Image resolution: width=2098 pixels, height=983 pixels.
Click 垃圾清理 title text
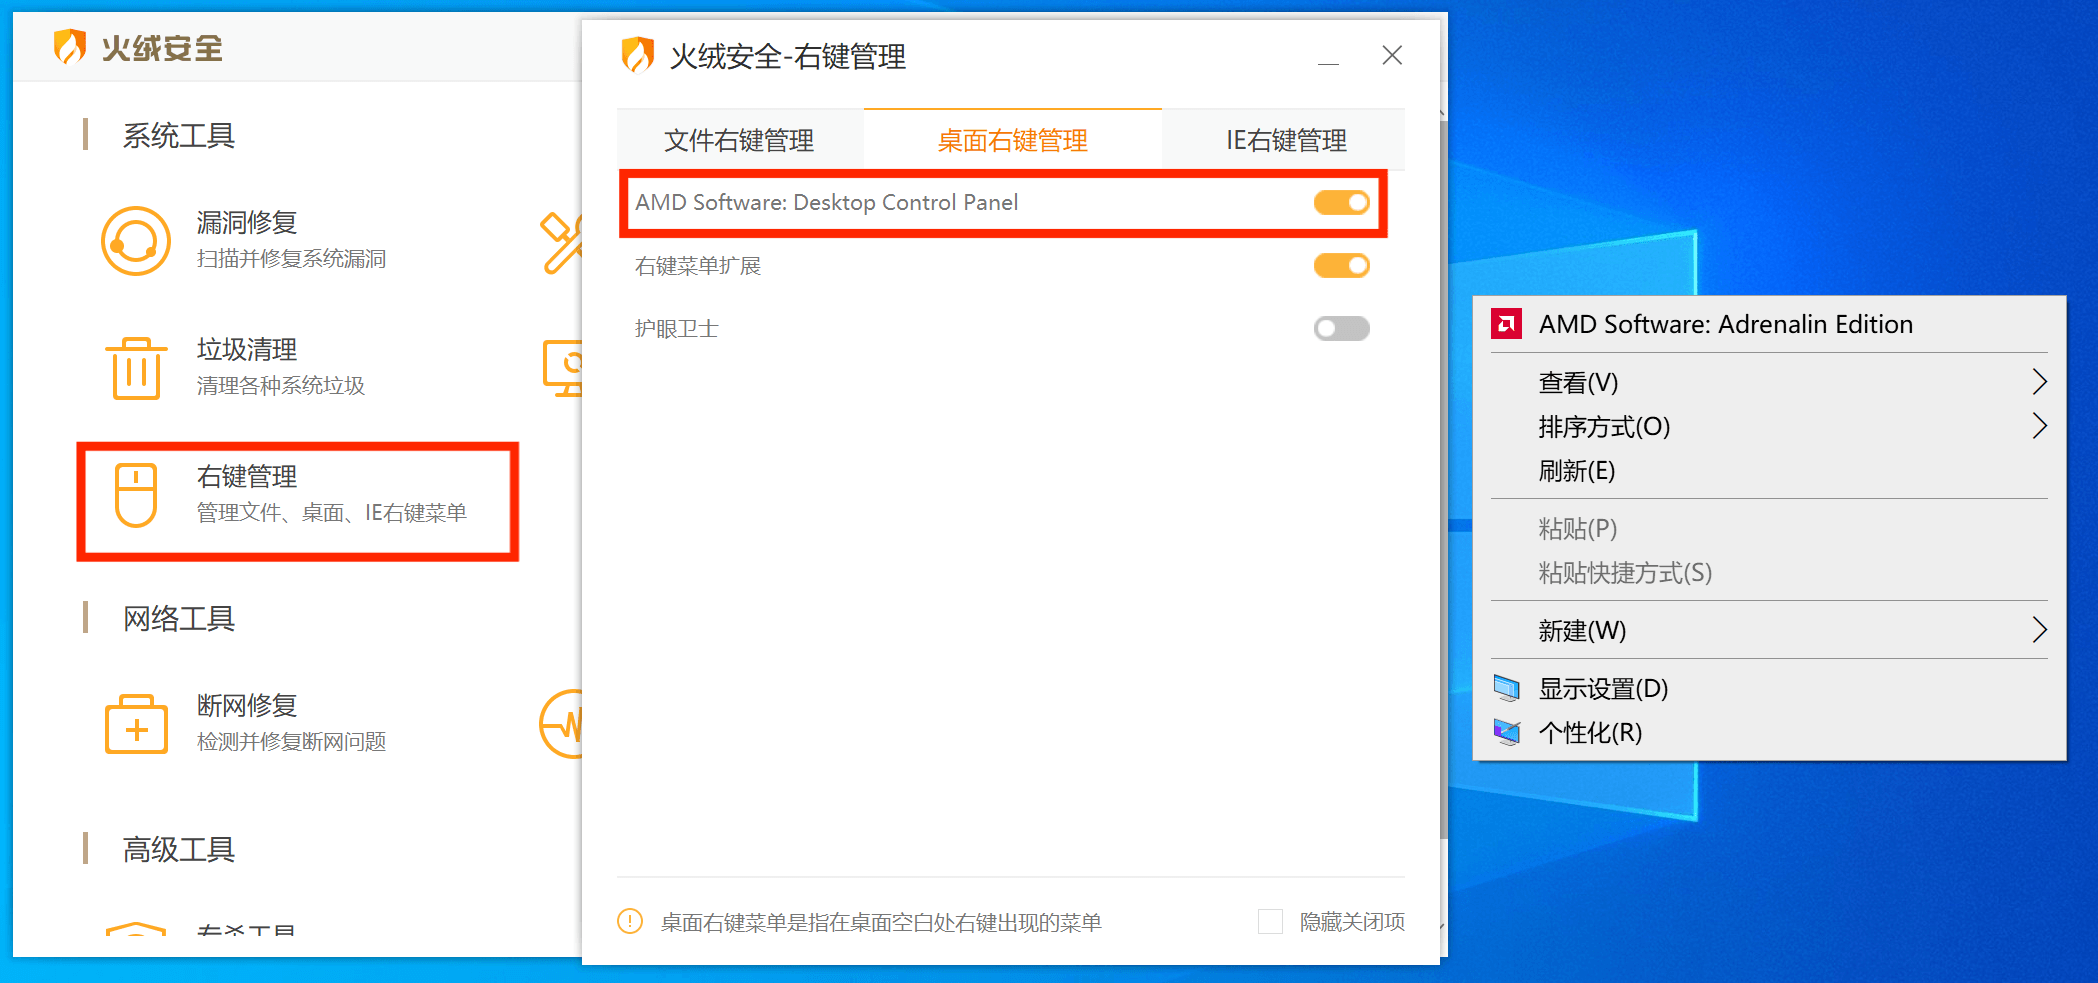coord(247,349)
